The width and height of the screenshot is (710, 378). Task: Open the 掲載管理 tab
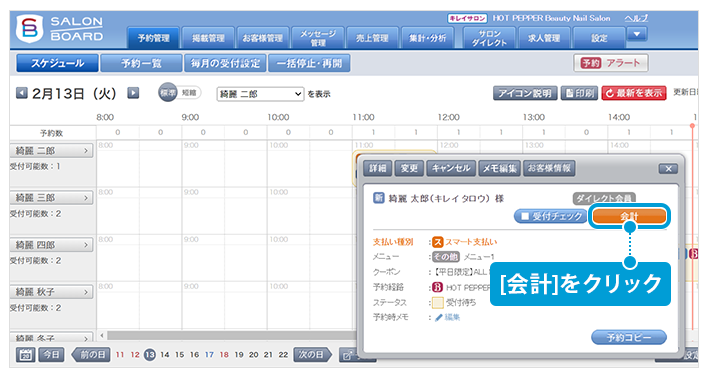click(208, 38)
